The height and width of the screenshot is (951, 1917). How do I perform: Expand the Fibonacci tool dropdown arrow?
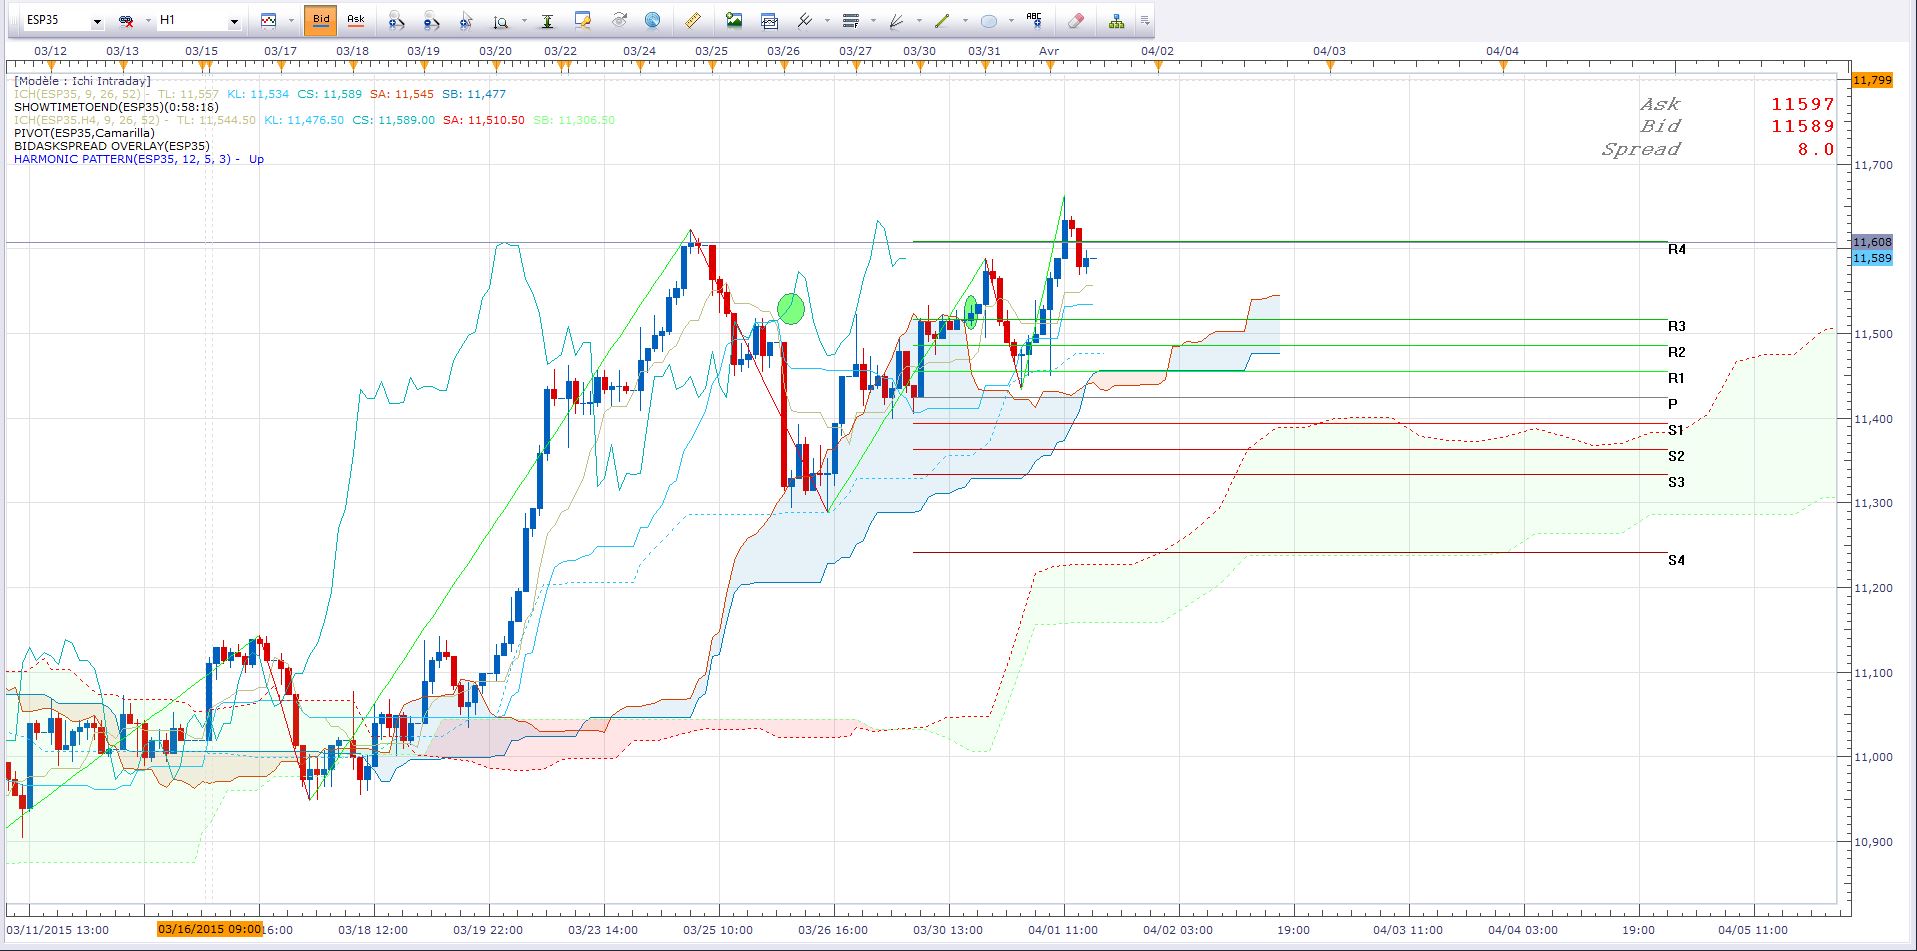pos(873,21)
